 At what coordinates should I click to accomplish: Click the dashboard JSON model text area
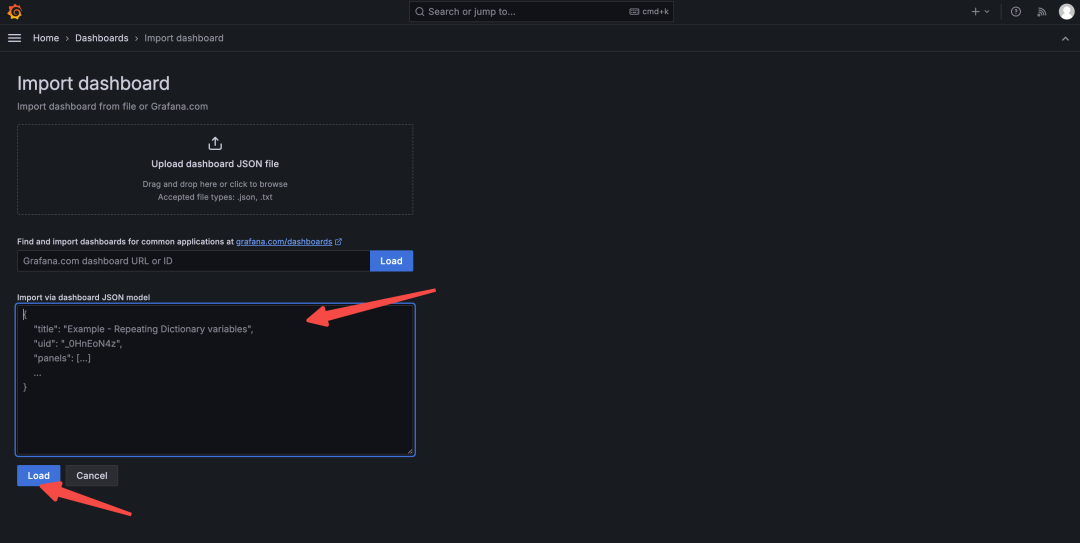pos(216,380)
